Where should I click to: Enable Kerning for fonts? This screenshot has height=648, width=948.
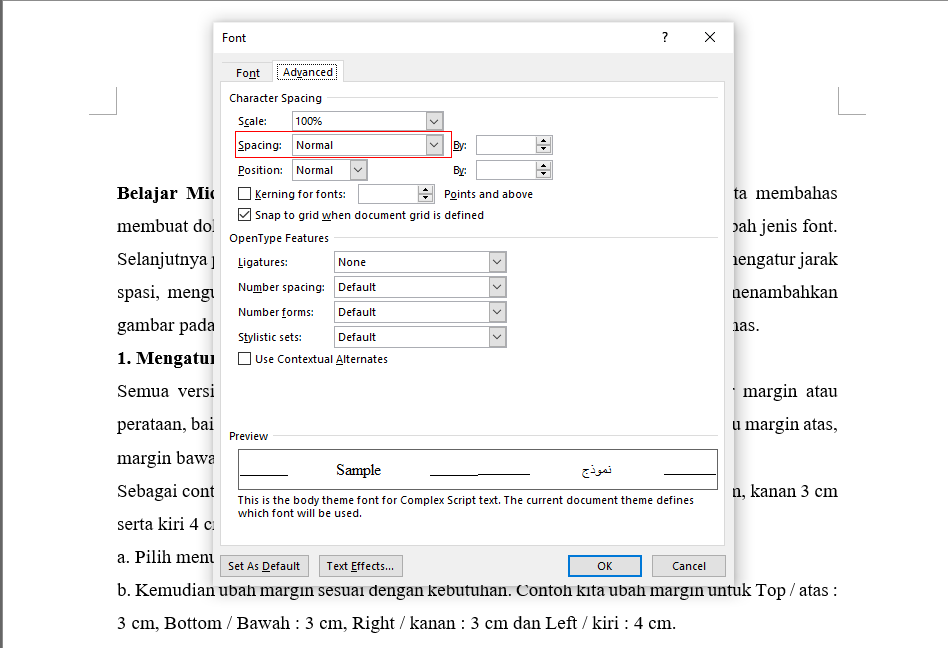[244, 193]
